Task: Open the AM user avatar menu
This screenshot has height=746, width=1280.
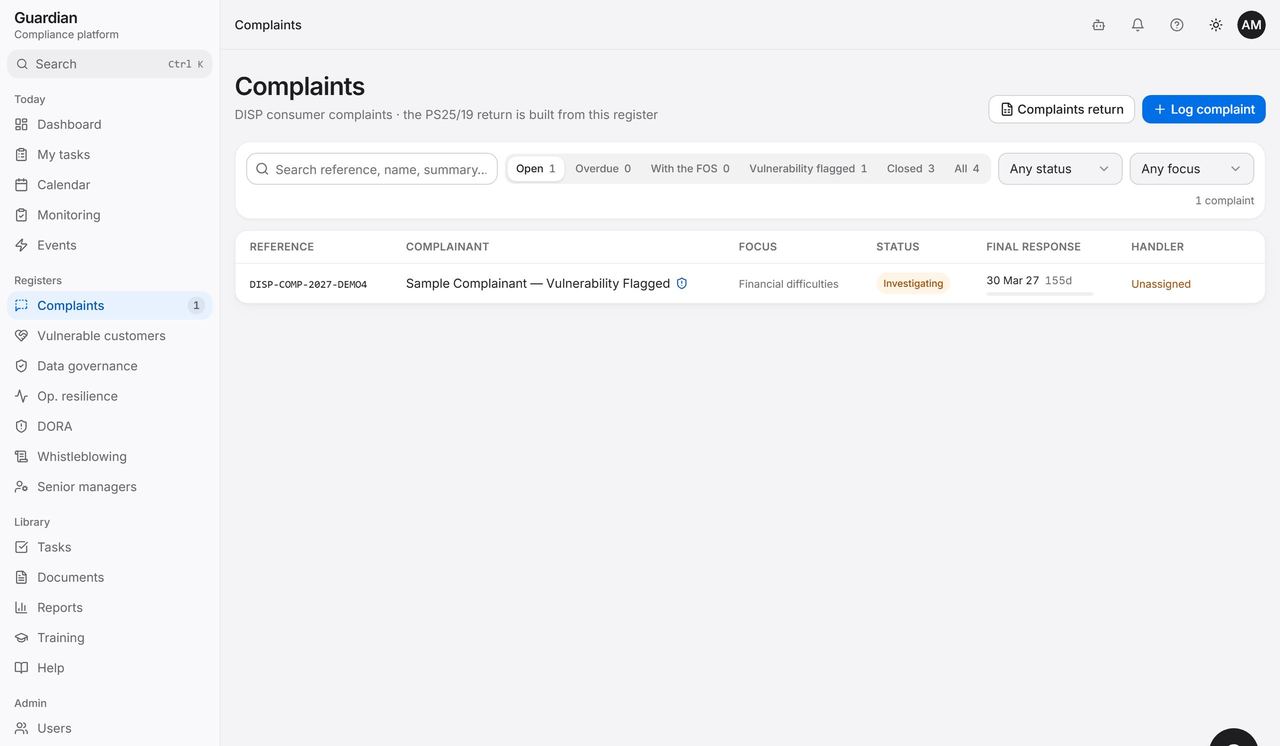Action: point(1251,25)
